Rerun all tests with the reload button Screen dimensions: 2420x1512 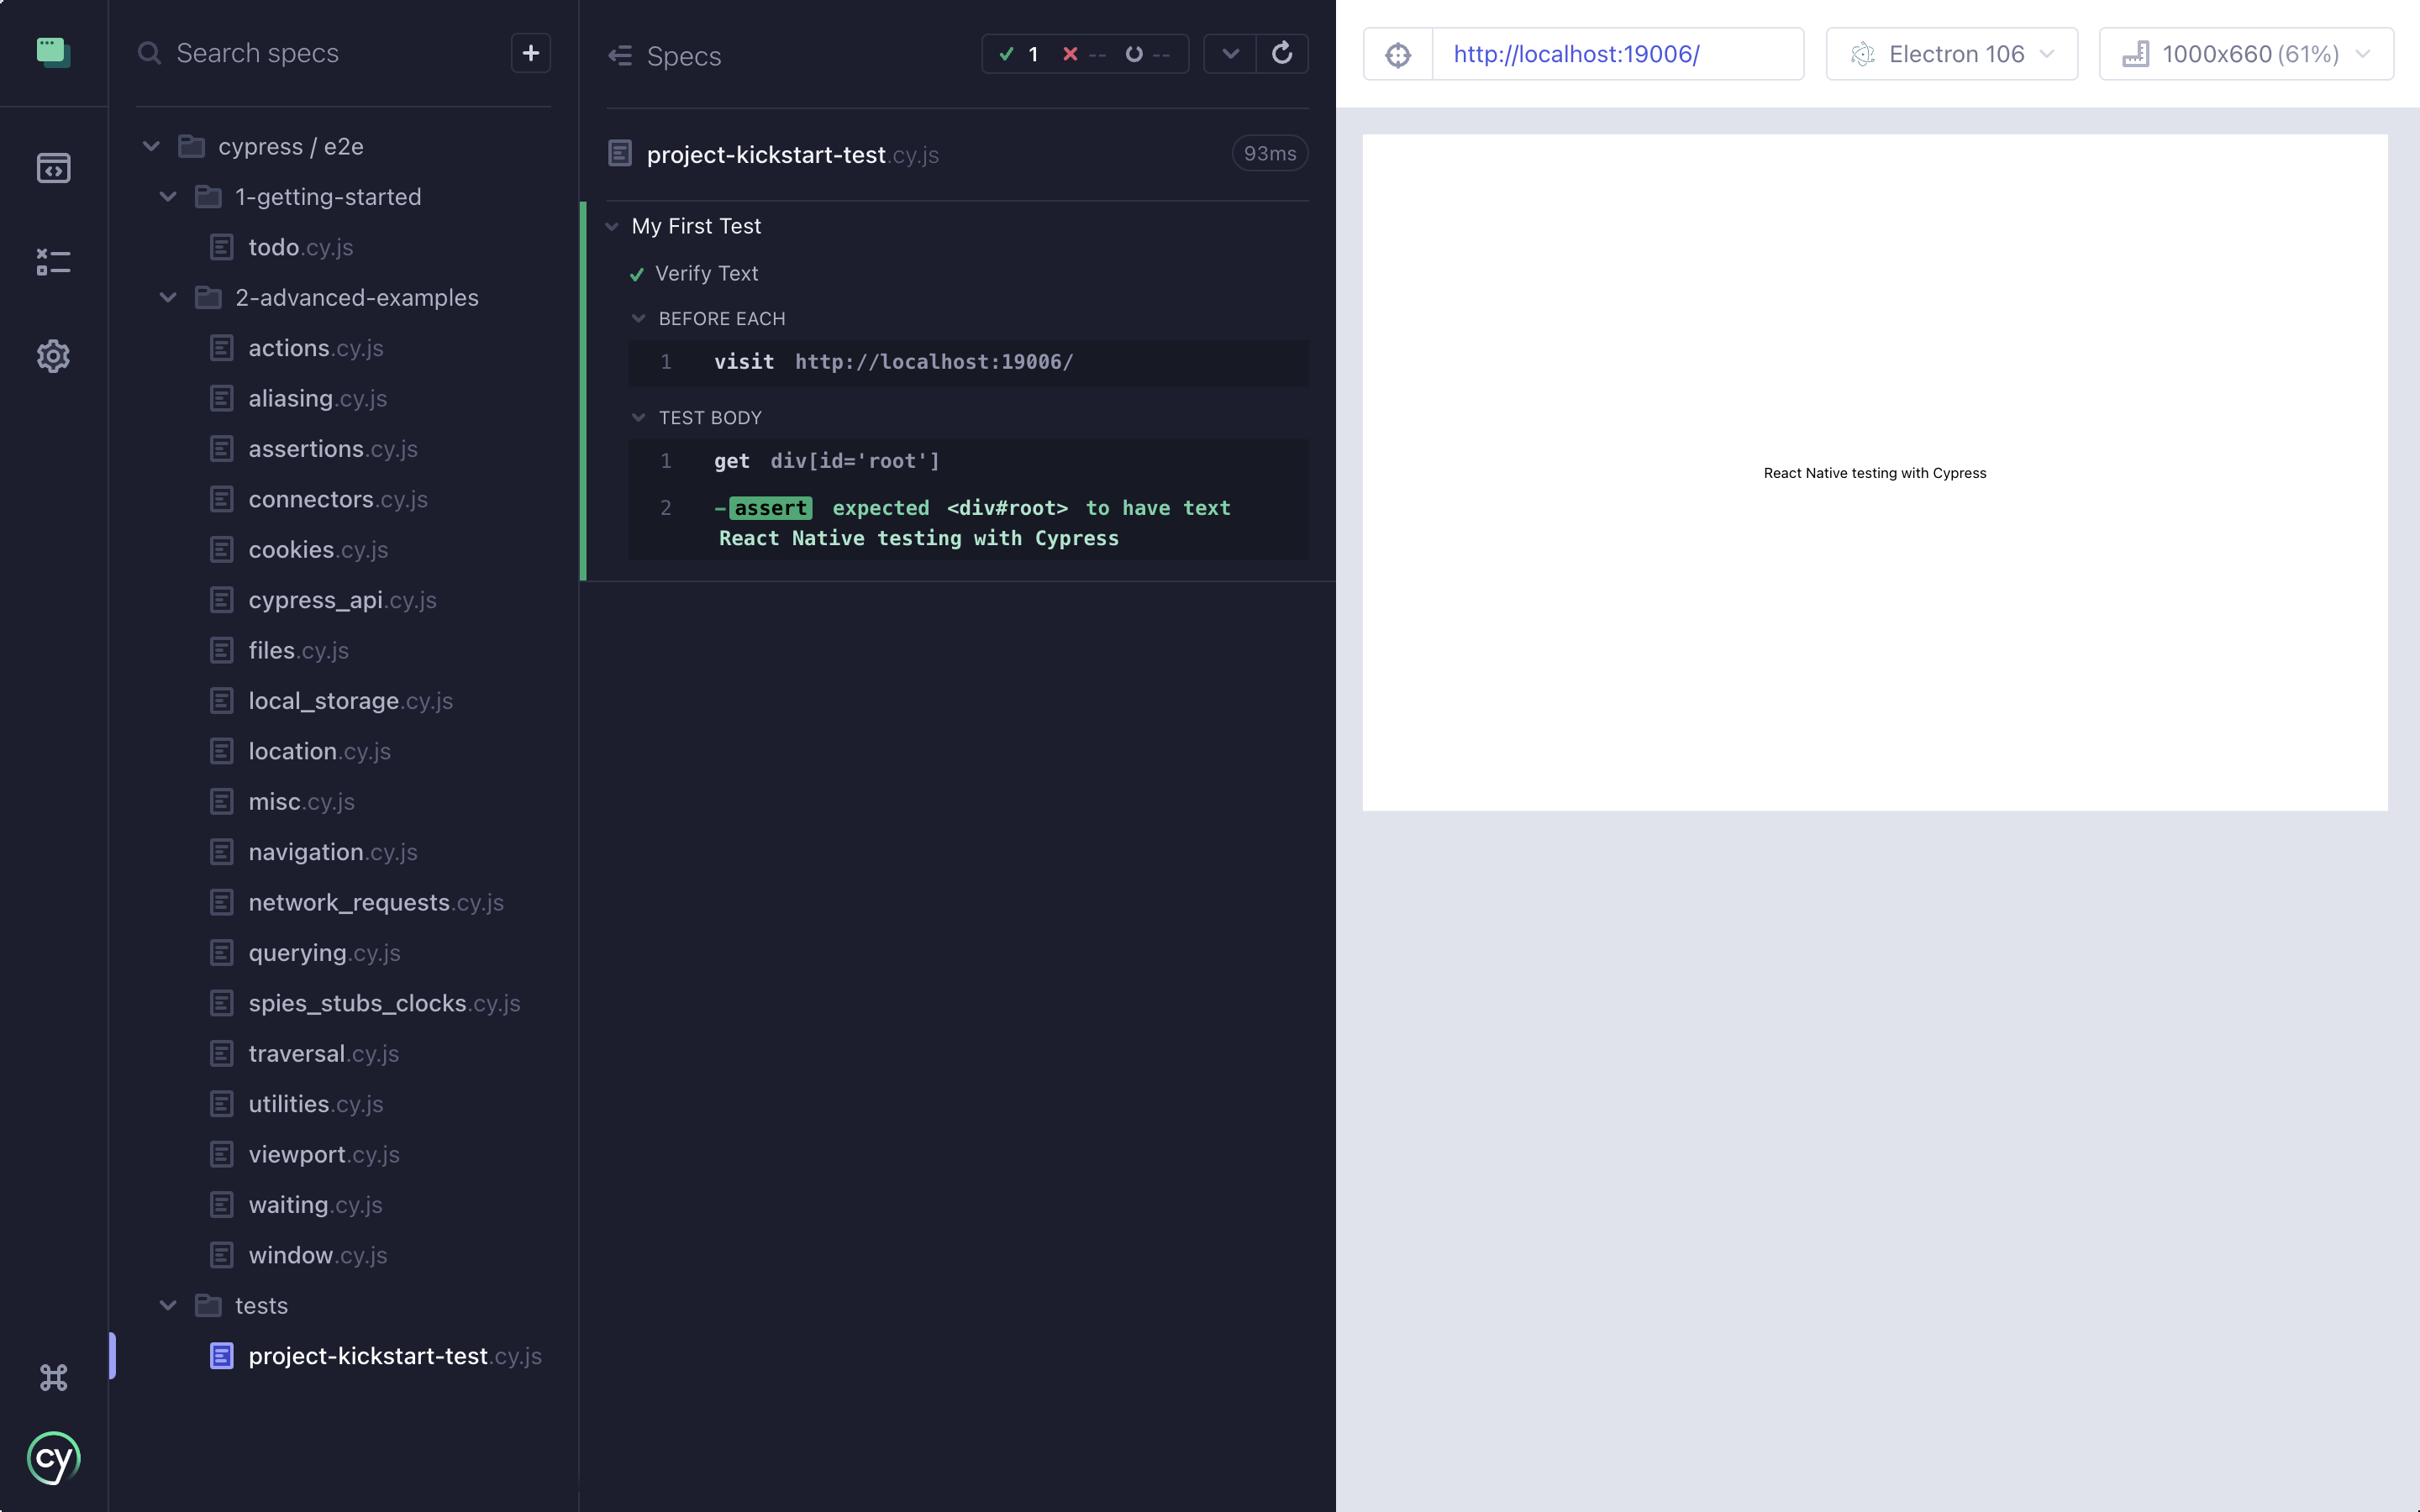pos(1282,54)
